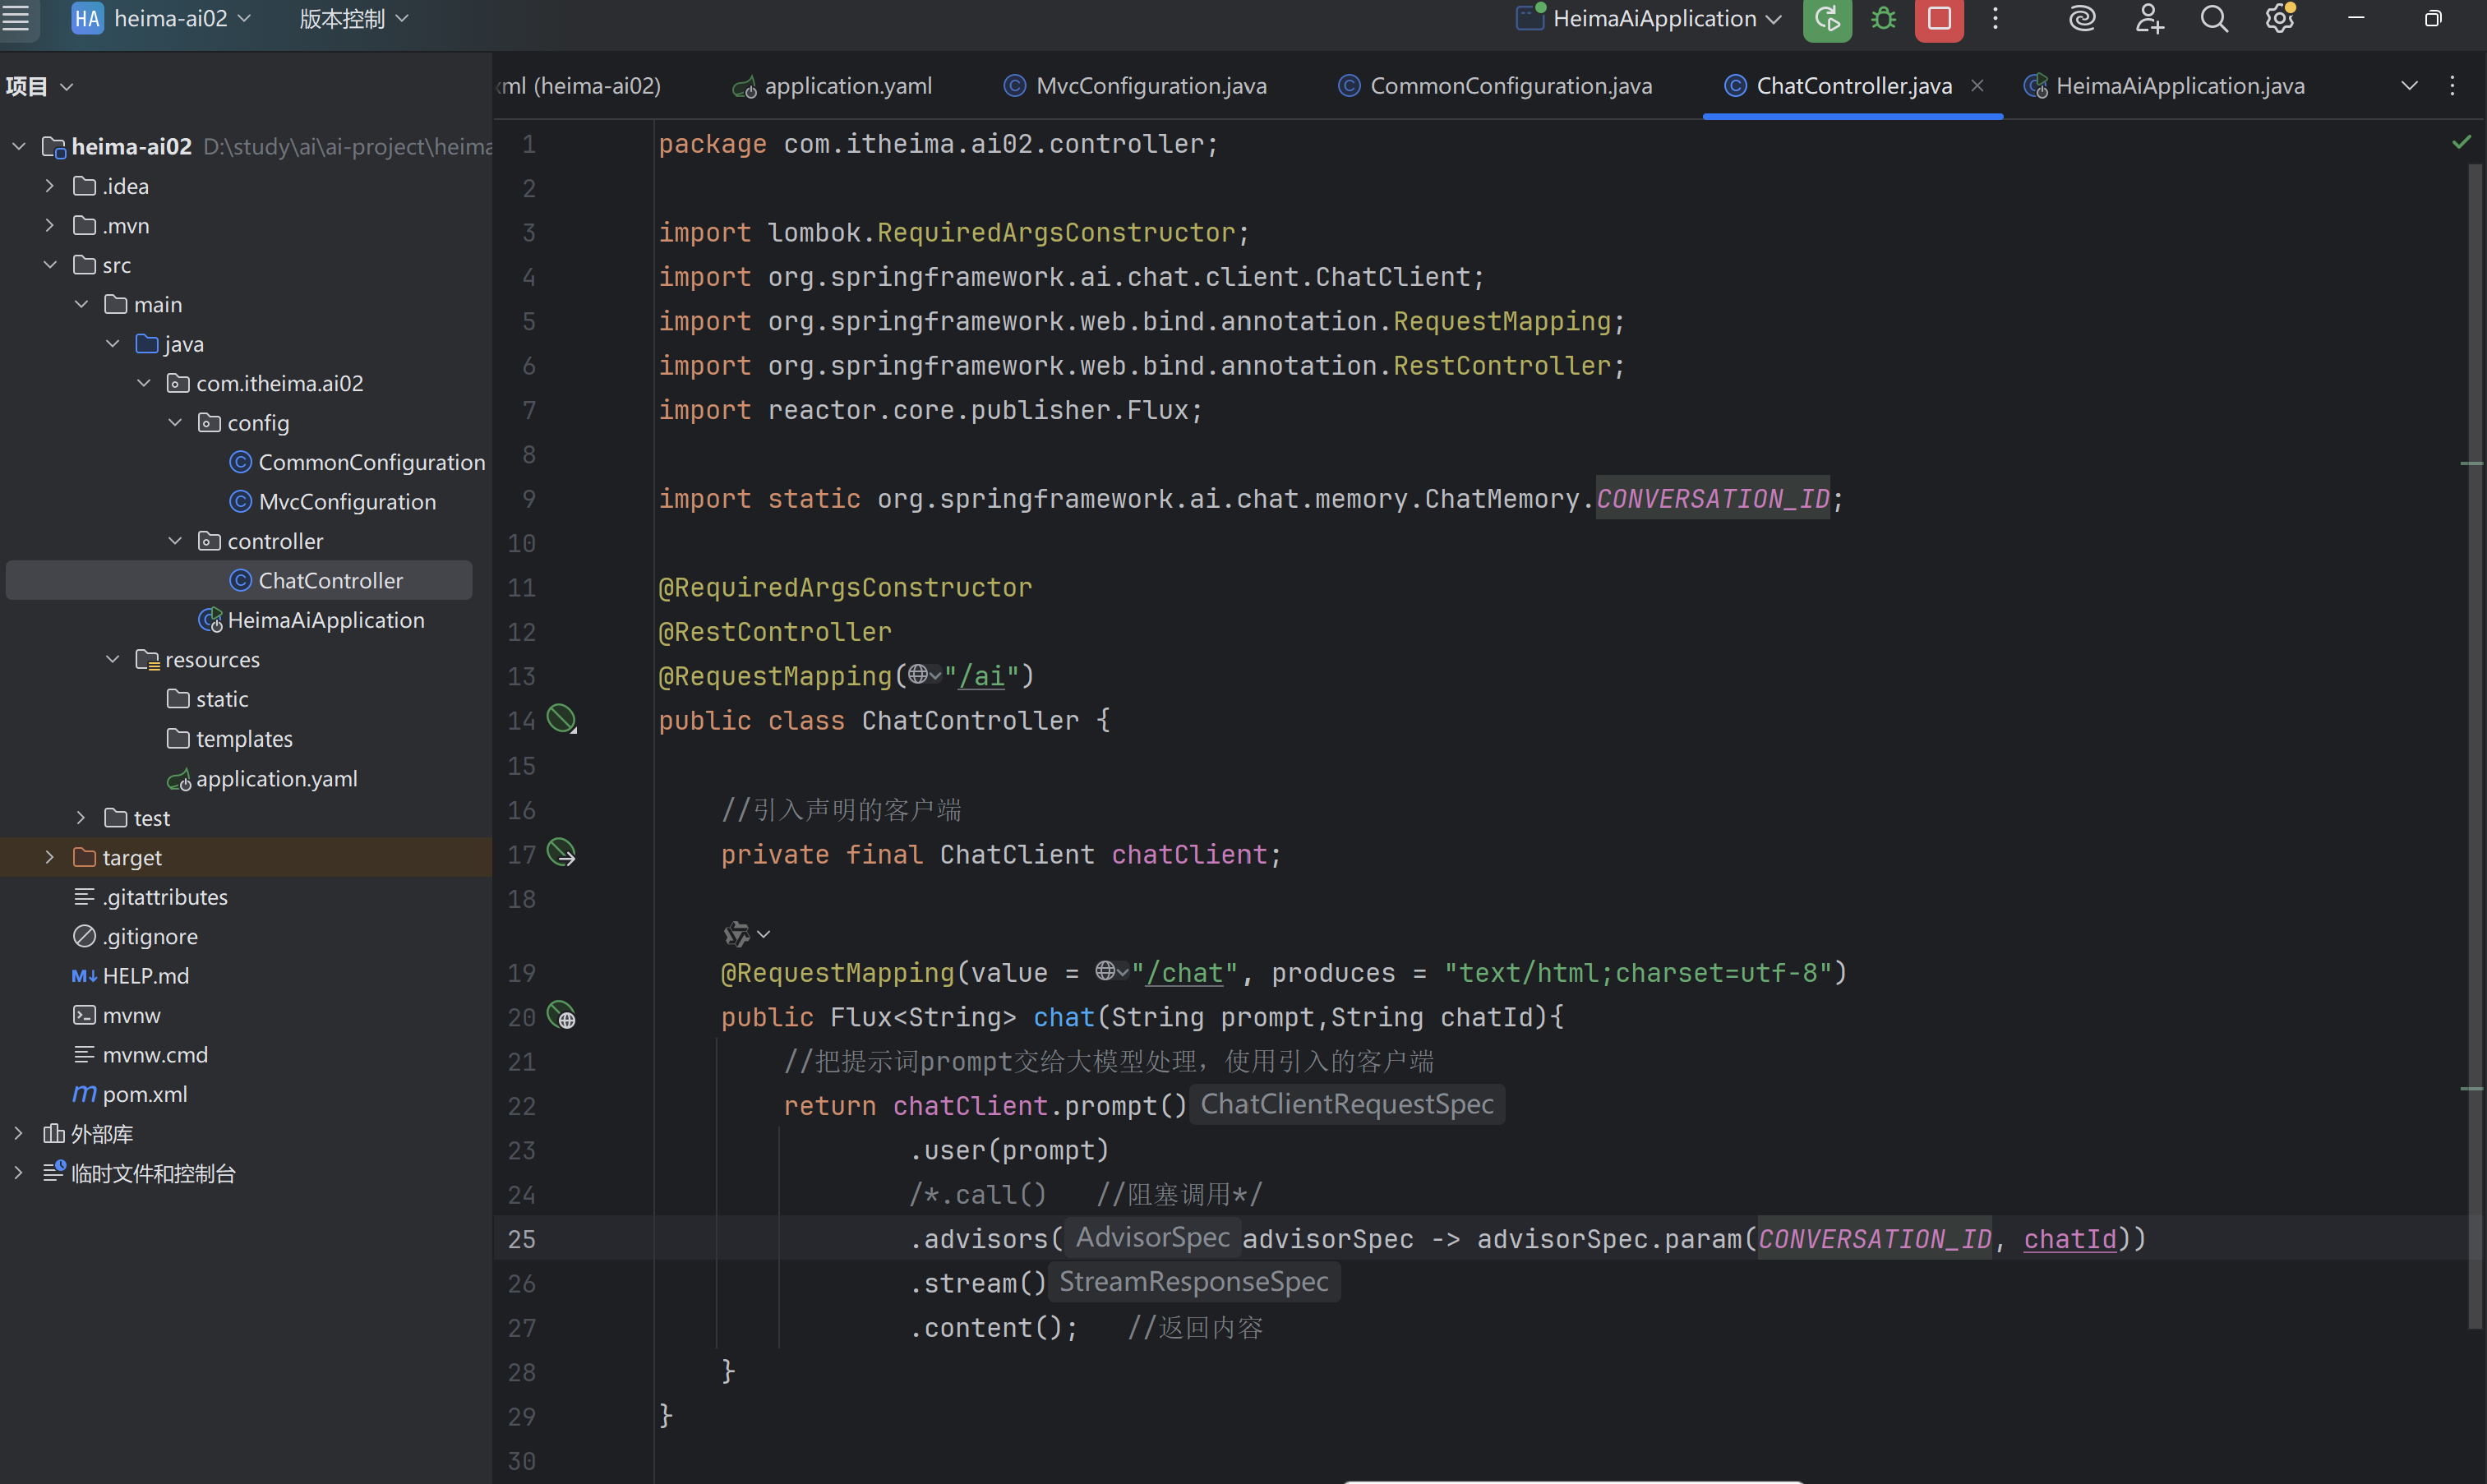Expand the target folder
Screen dimensions: 2487x1484
click(x=49, y=857)
